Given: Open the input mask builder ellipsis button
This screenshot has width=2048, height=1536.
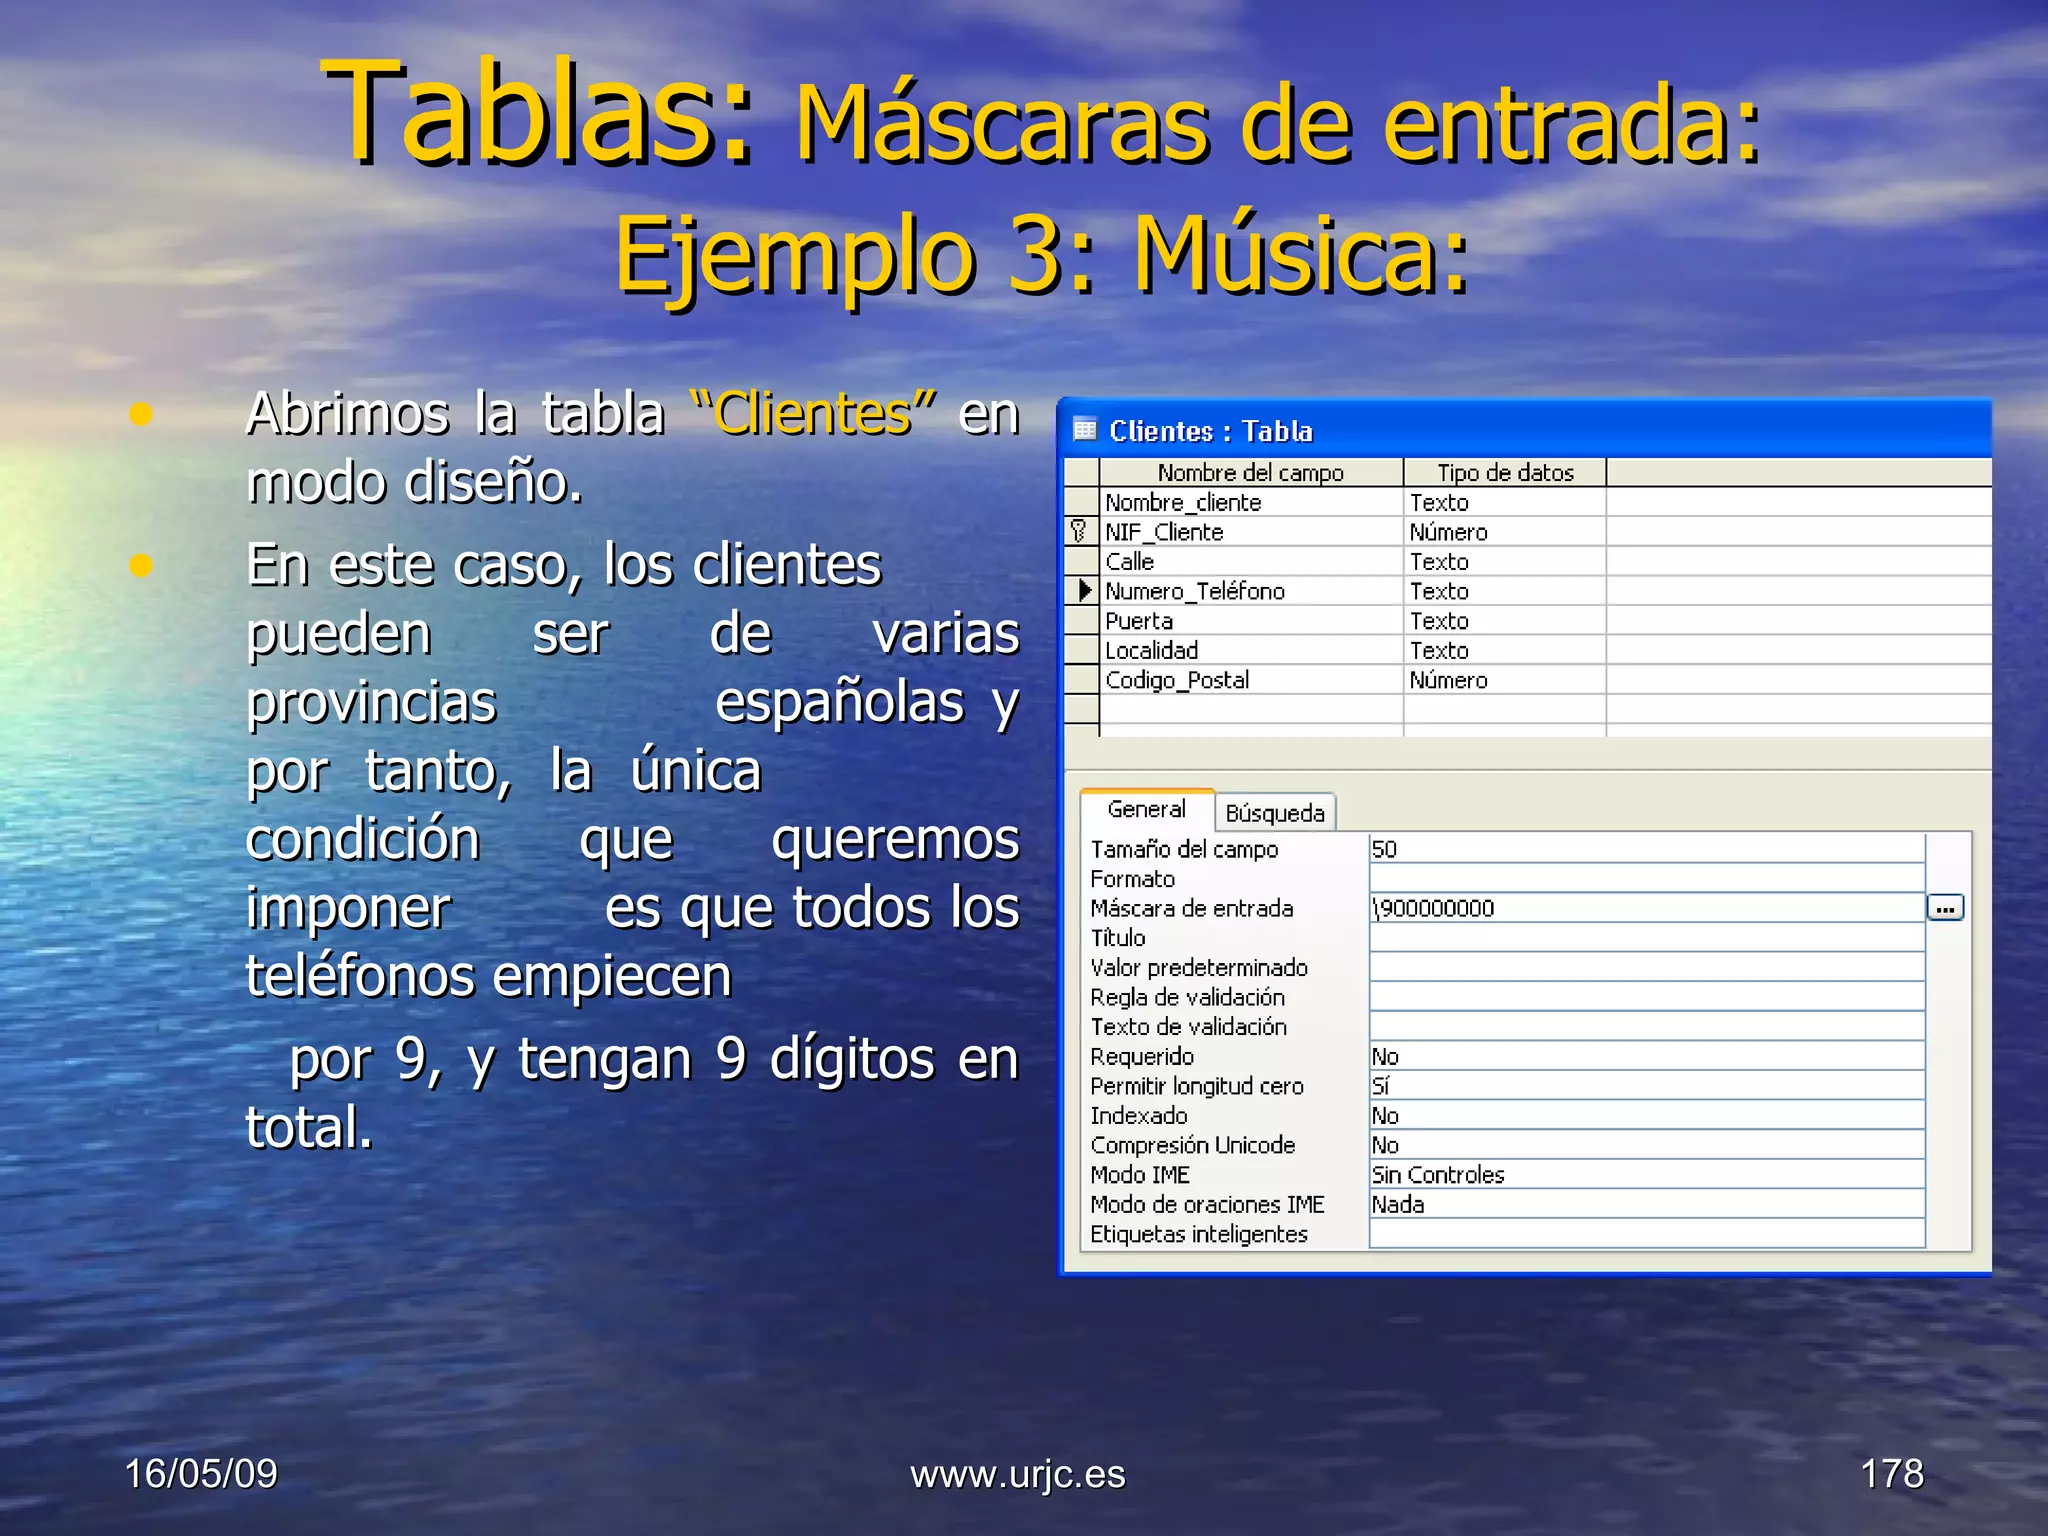Looking at the screenshot, I should click(1945, 908).
